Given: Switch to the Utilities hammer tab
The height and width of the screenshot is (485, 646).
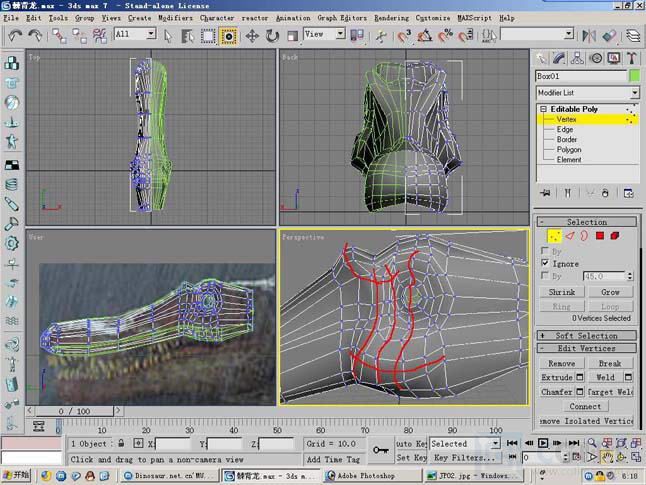Looking at the screenshot, I should 632,58.
